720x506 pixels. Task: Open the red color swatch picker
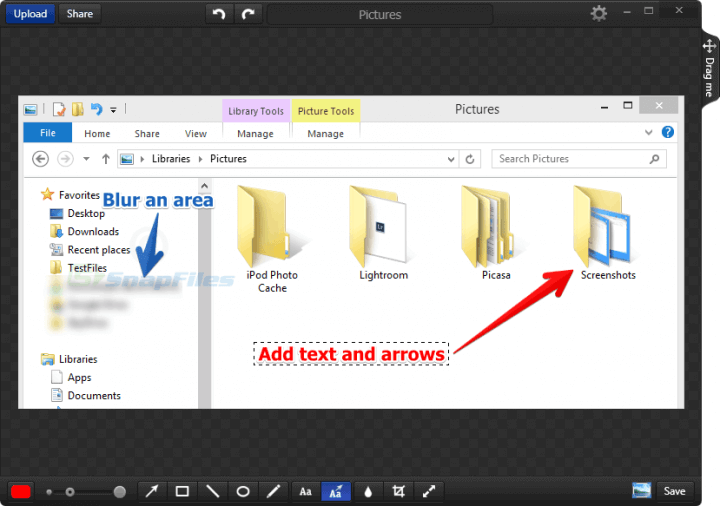click(21, 491)
